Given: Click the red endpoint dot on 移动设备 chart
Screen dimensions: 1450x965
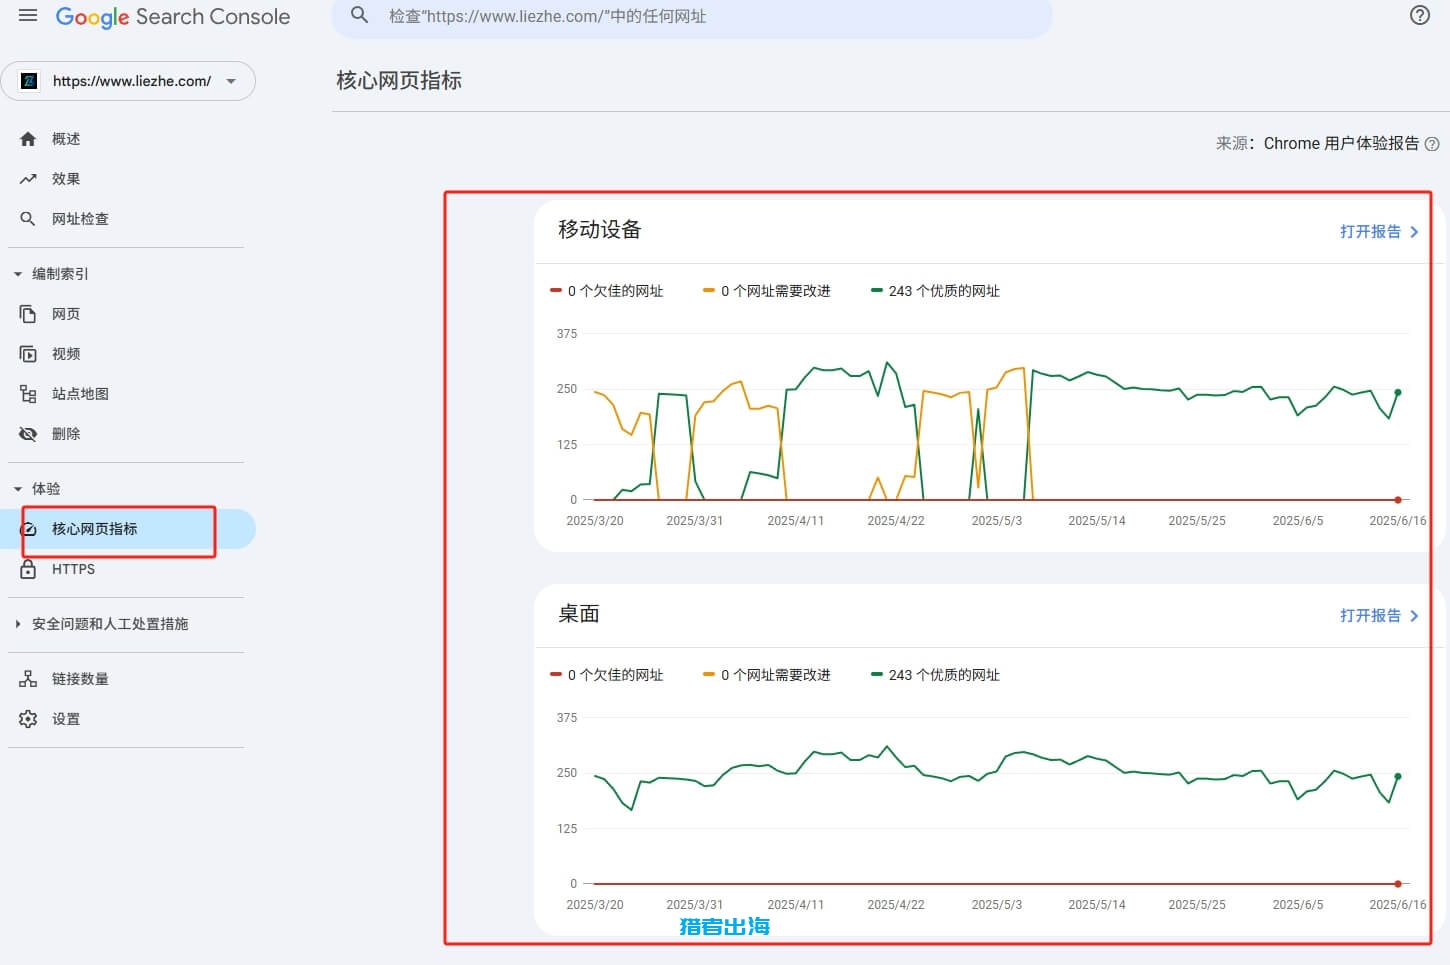Looking at the screenshot, I should click(x=1398, y=499).
